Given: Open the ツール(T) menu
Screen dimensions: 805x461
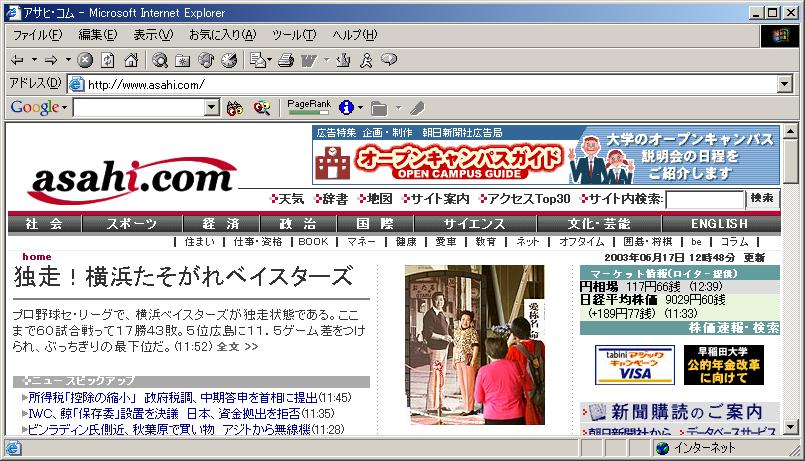Looking at the screenshot, I should (294, 35).
